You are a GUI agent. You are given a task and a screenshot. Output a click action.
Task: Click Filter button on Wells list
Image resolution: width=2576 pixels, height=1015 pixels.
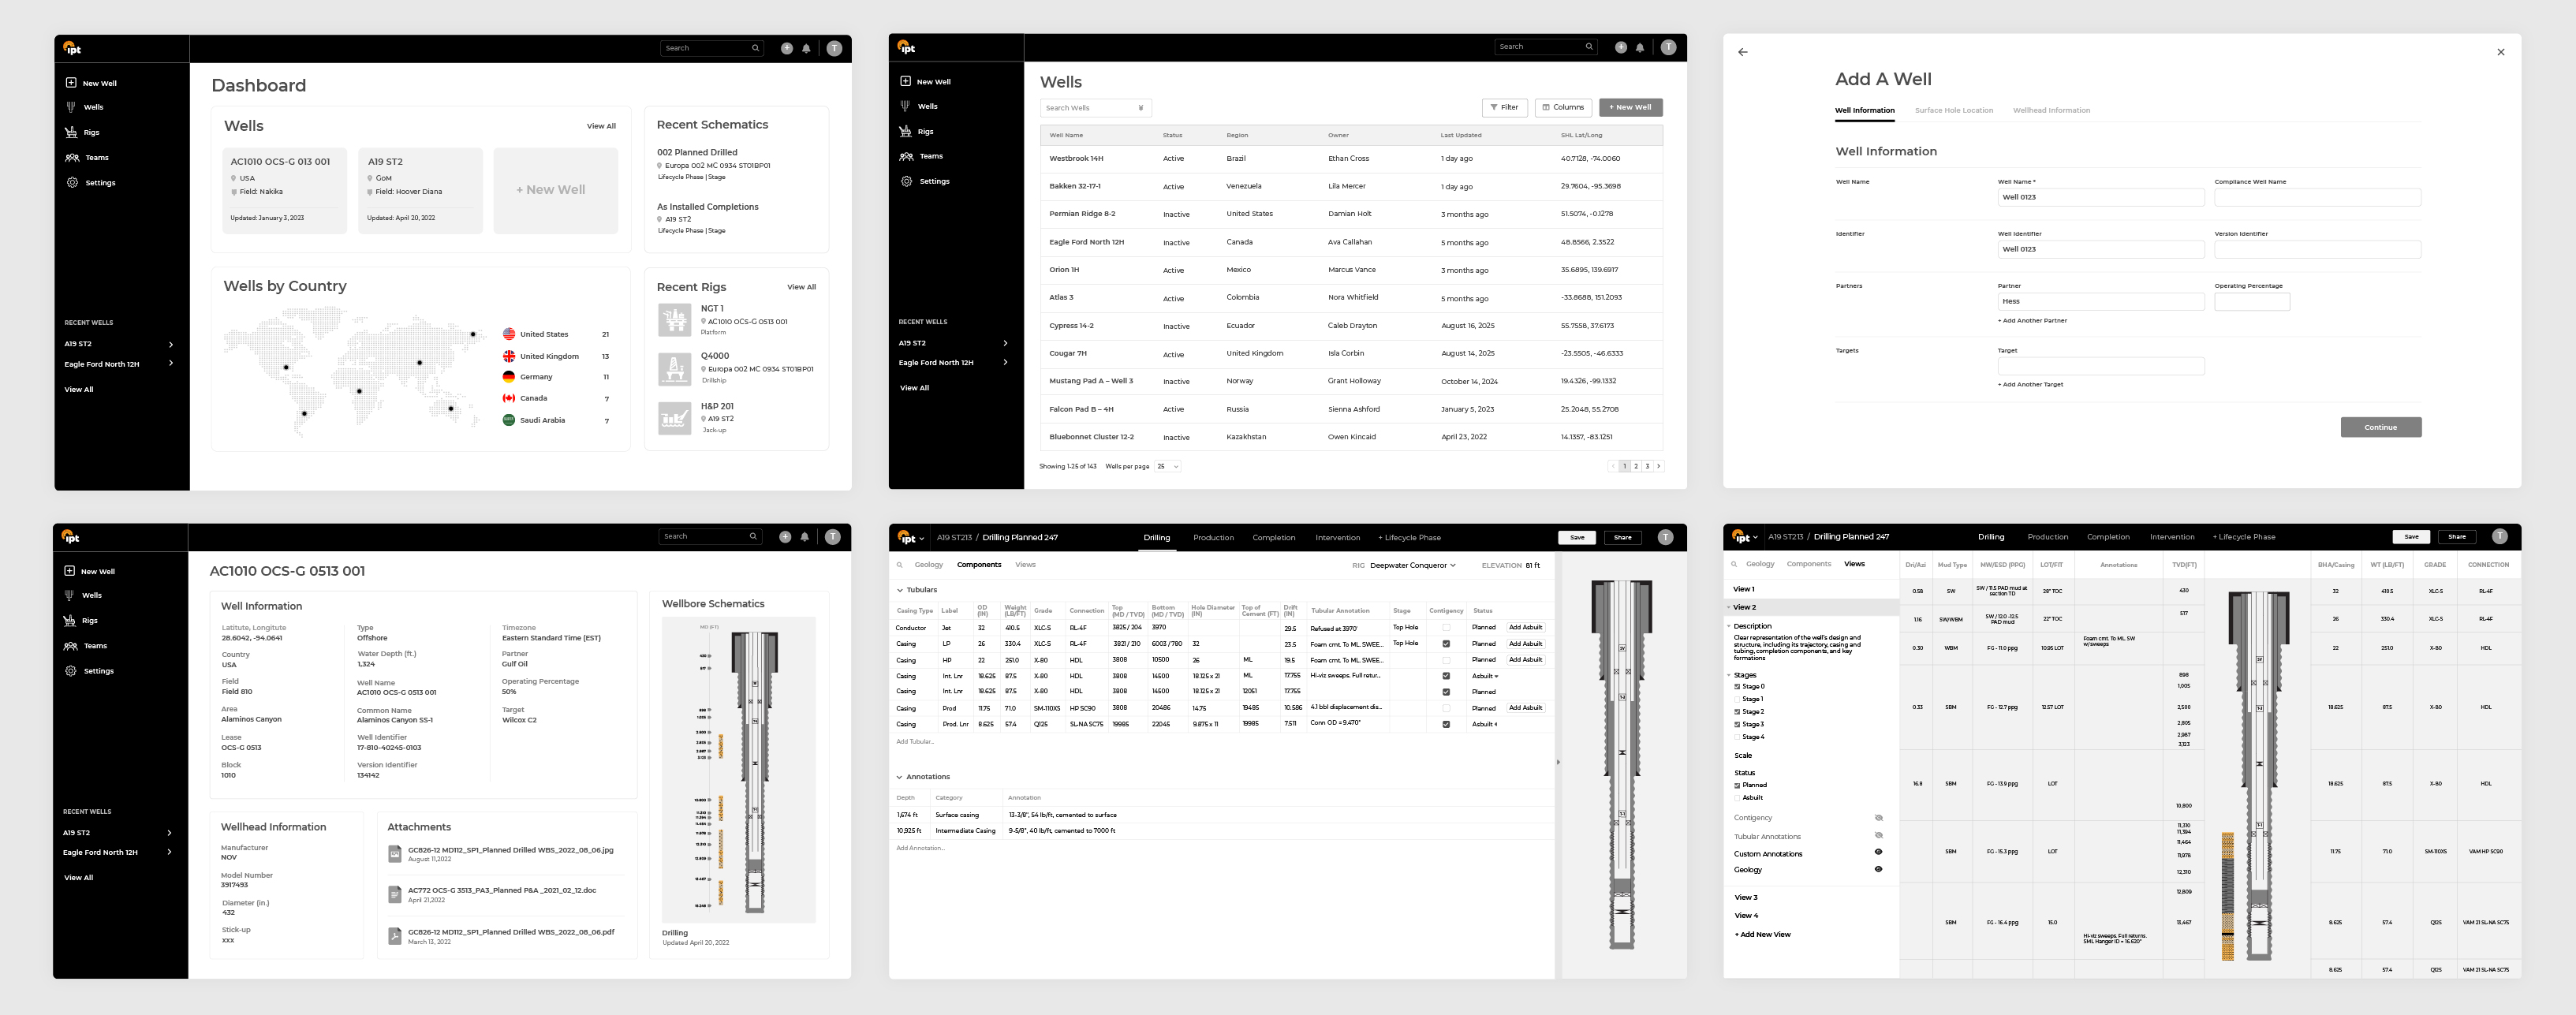click(x=1504, y=107)
